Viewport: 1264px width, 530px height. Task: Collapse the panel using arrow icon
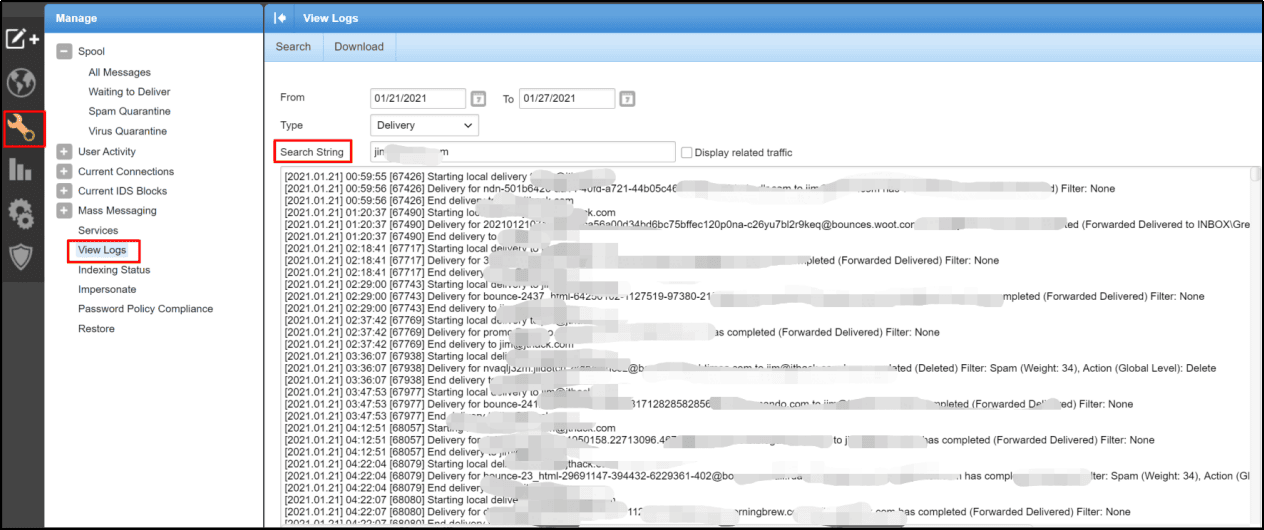(281, 18)
